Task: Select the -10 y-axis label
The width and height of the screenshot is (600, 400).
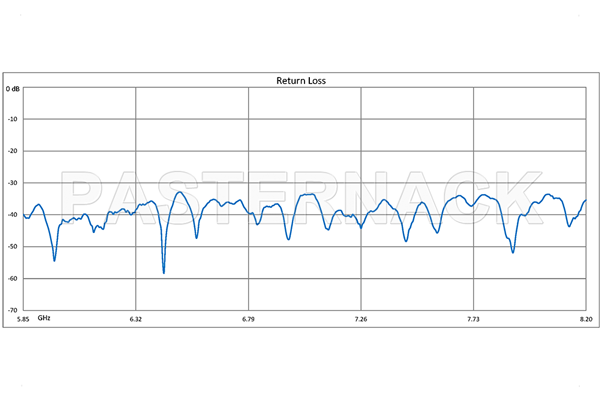Action: tap(12, 119)
